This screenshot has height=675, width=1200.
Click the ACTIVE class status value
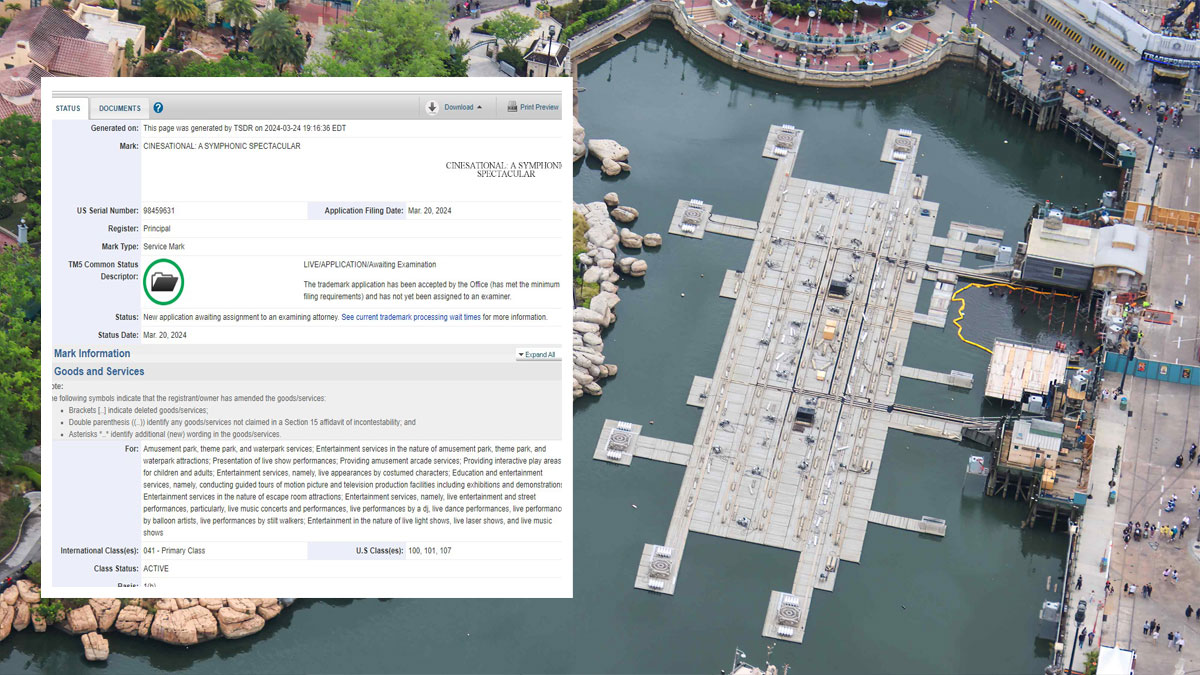pyautogui.click(x=156, y=568)
